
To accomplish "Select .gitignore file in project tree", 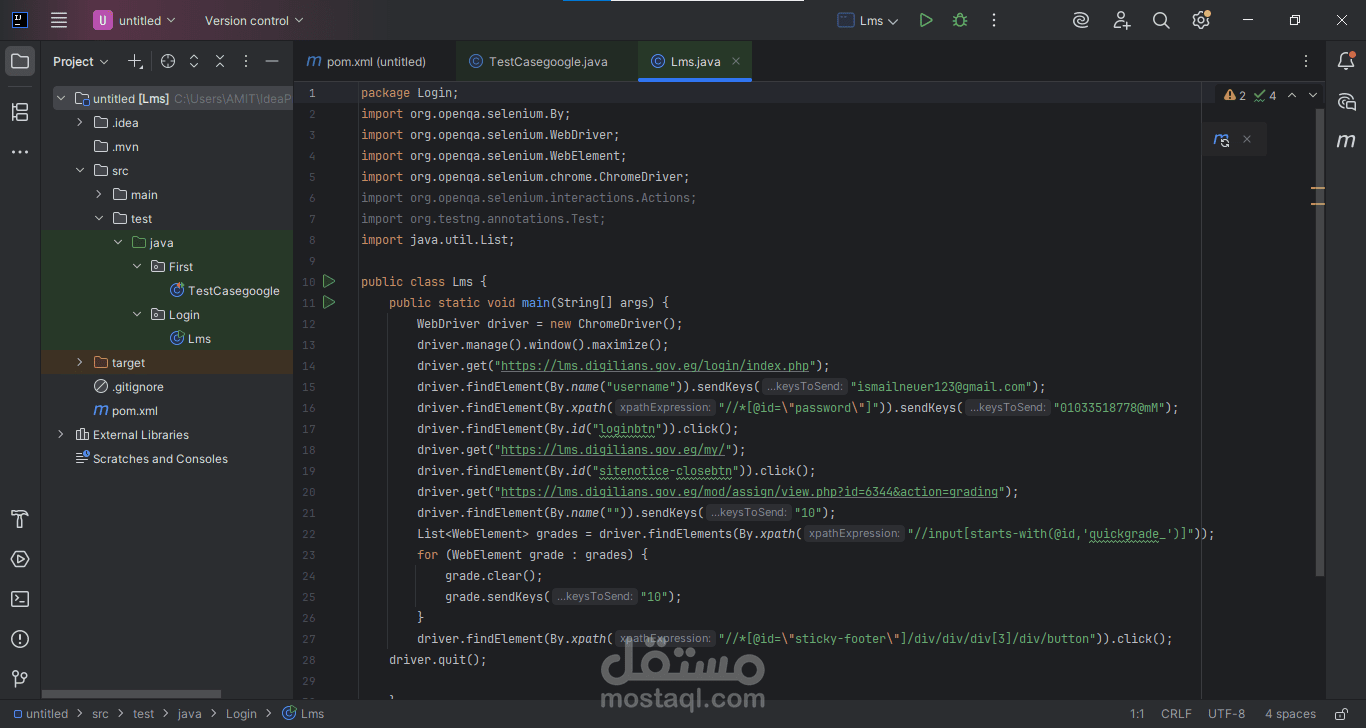I will click(x=128, y=387).
